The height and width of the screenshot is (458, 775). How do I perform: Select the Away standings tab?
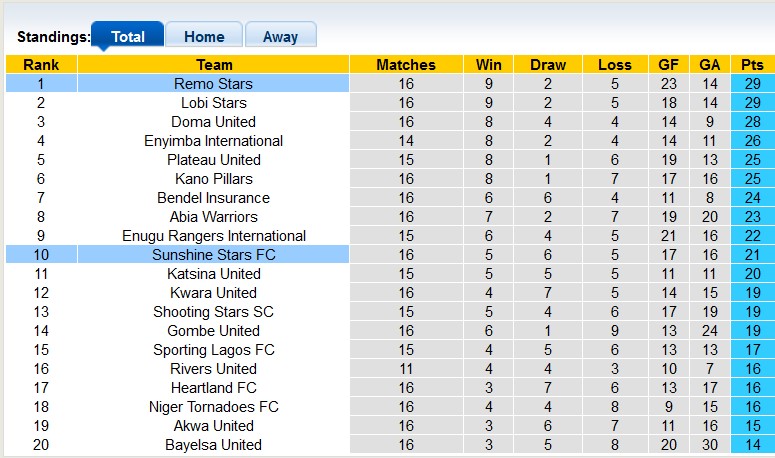tap(280, 37)
